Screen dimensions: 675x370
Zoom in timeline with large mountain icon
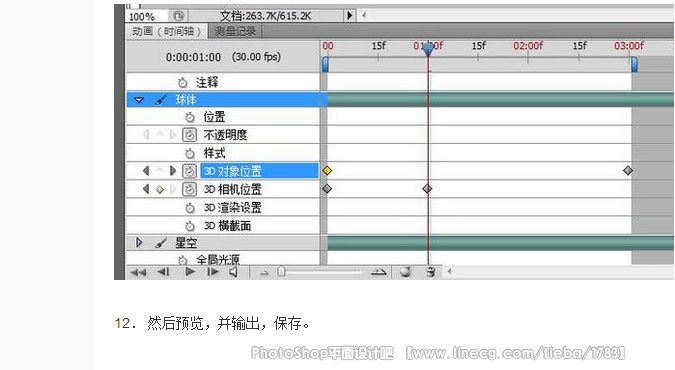378,272
